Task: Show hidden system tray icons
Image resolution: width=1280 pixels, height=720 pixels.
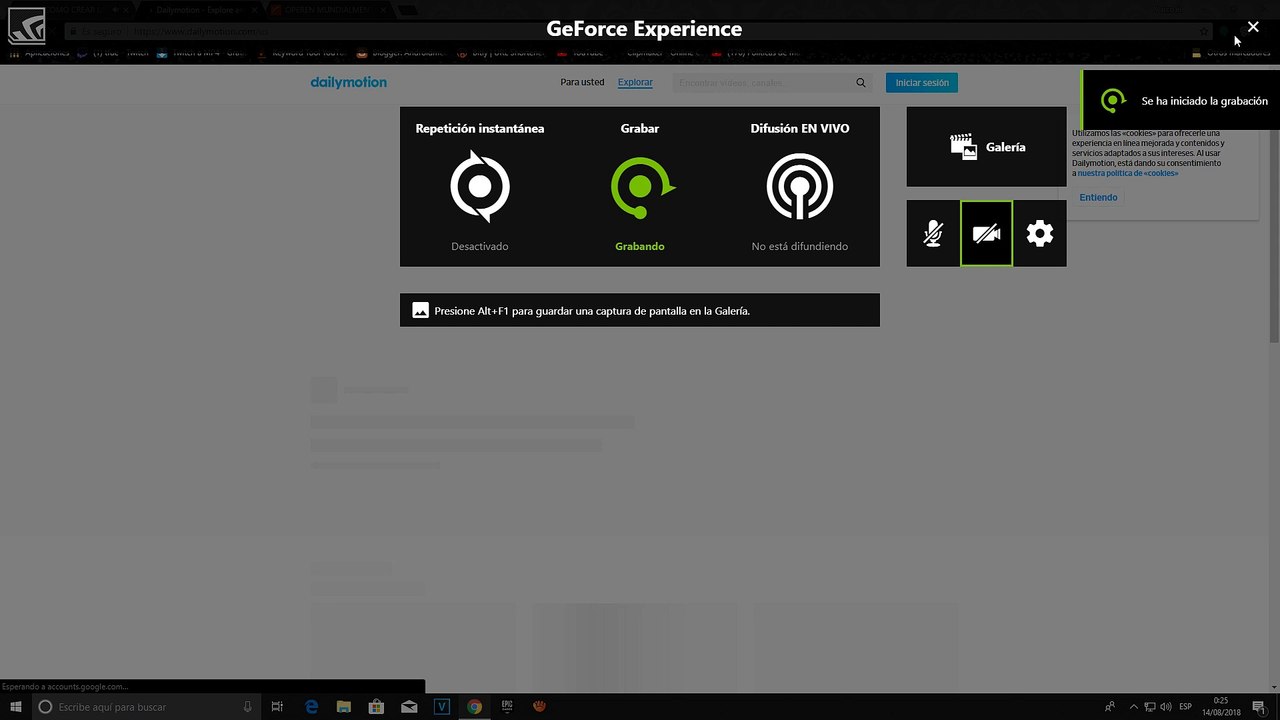Action: point(1133,707)
